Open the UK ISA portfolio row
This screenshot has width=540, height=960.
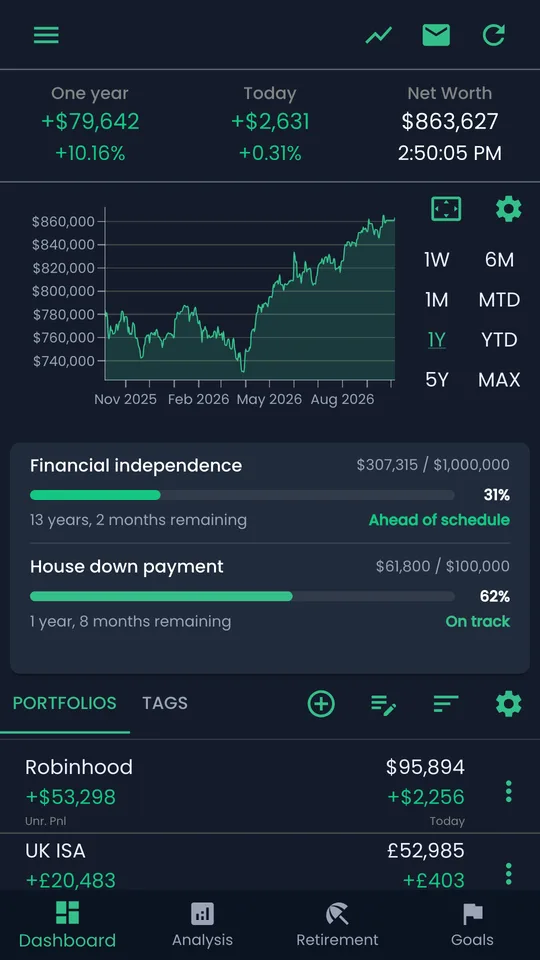point(270,863)
